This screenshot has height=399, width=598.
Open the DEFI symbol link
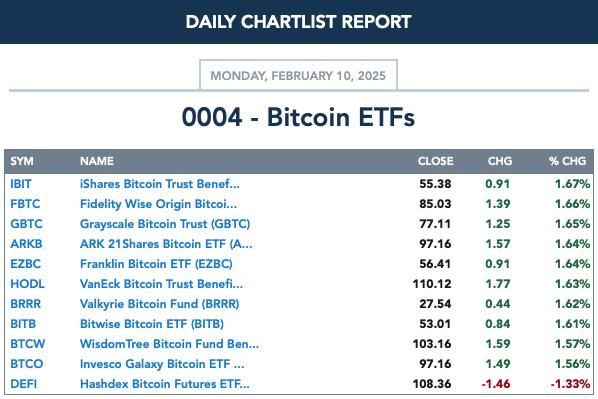[x=24, y=384]
